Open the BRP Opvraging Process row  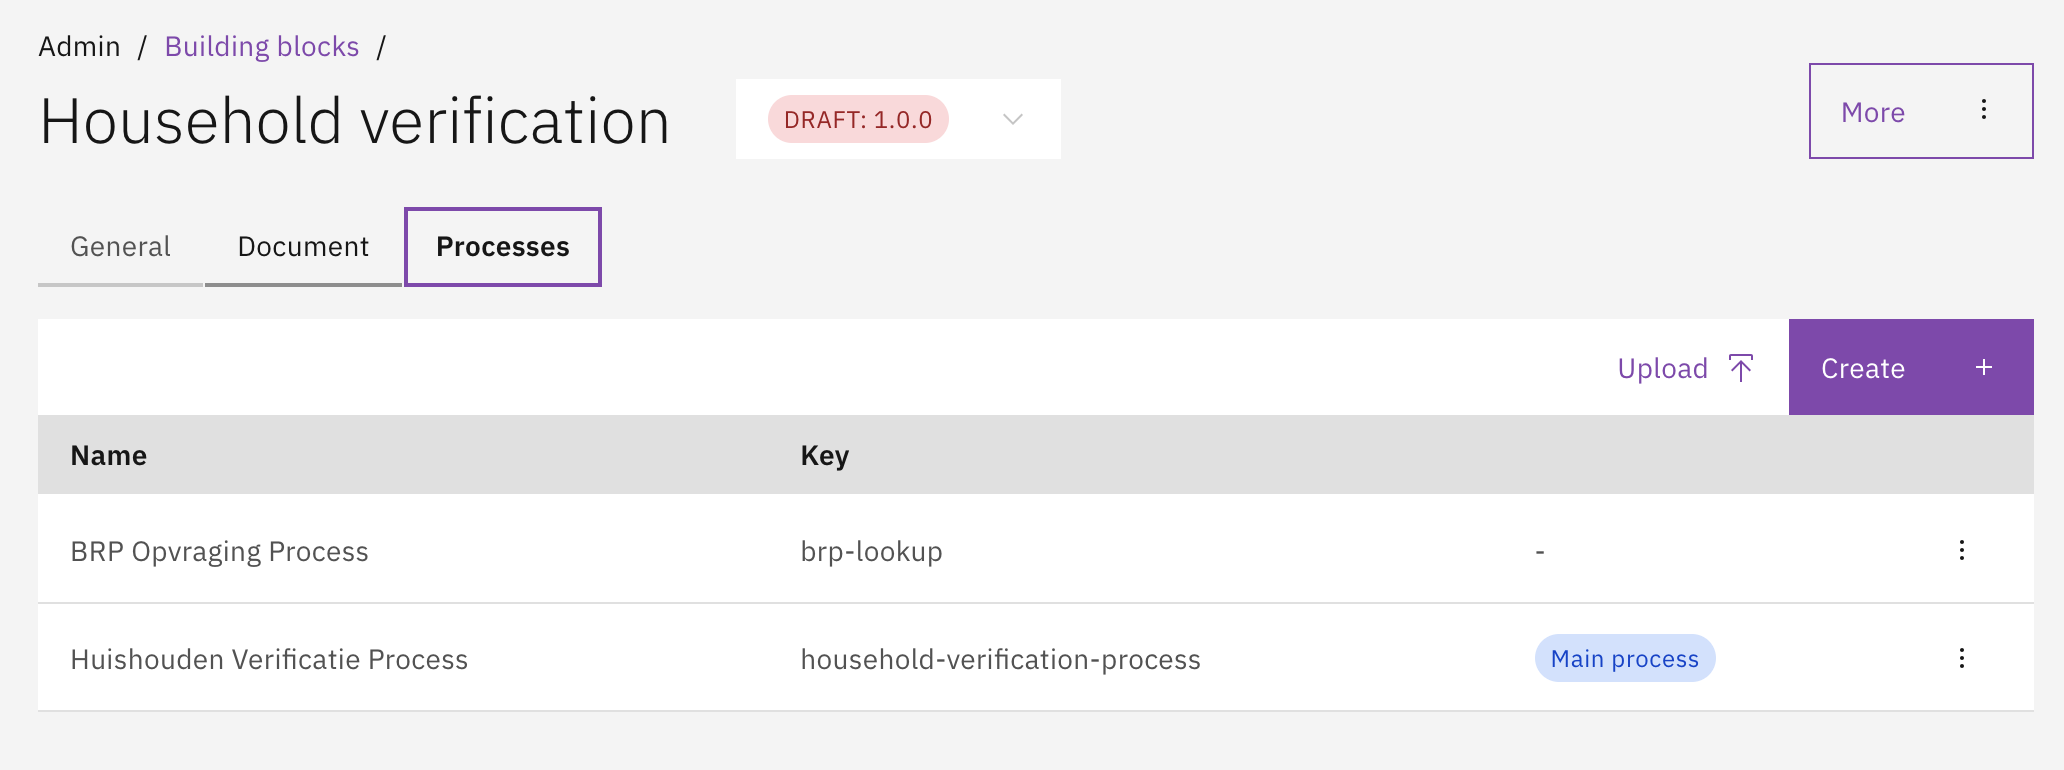point(219,551)
